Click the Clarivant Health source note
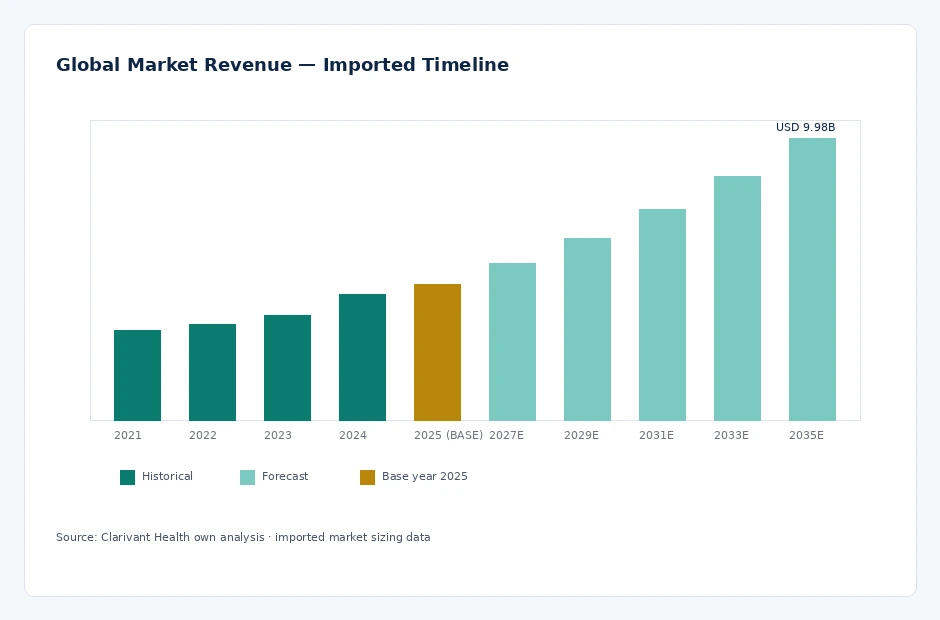Viewport: 940px width, 620px height. coord(243,537)
